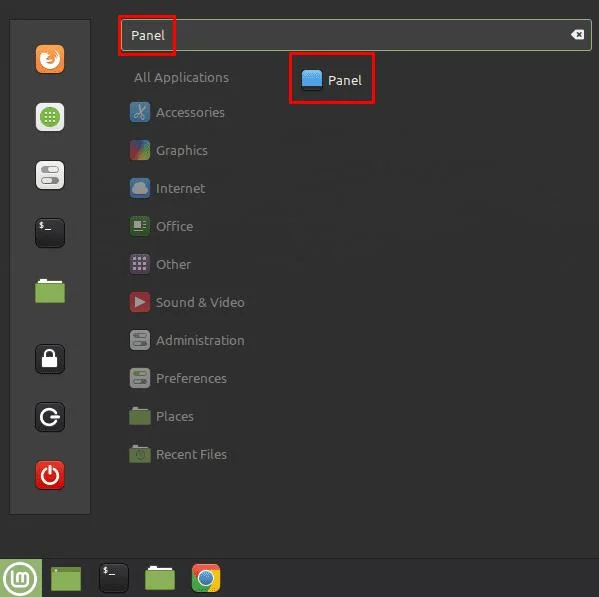Select the Sound & Video category
Screen dimensions: 599x597
(187, 303)
